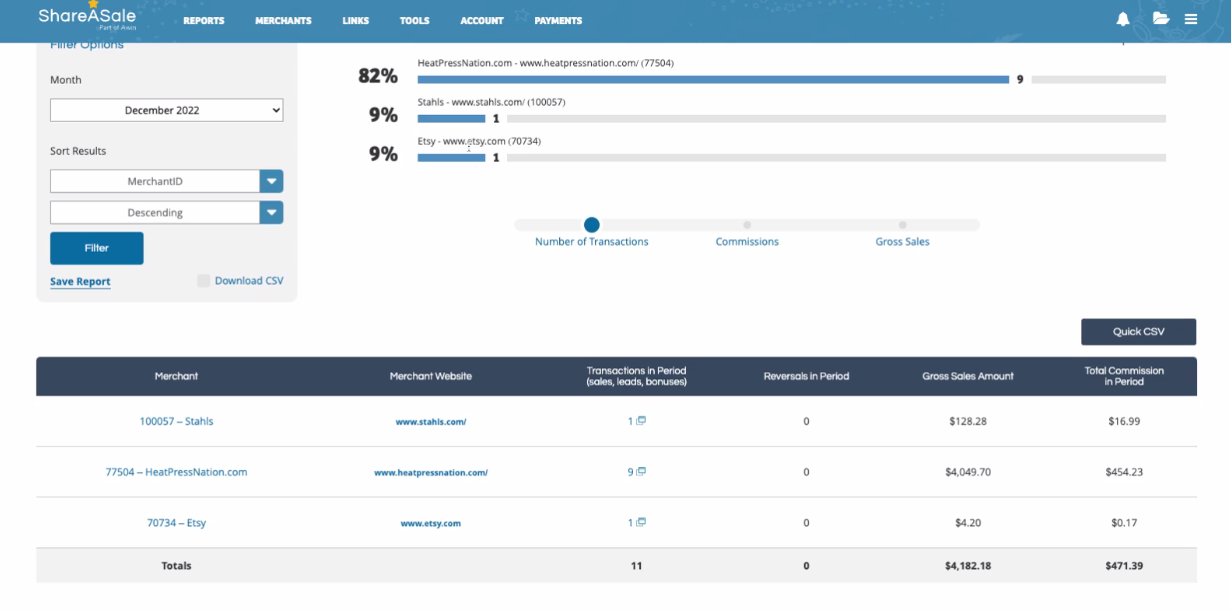Open transaction details popup icon for Etsy row
The height and width of the screenshot is (611, 1231).
[x=641, y=522]
